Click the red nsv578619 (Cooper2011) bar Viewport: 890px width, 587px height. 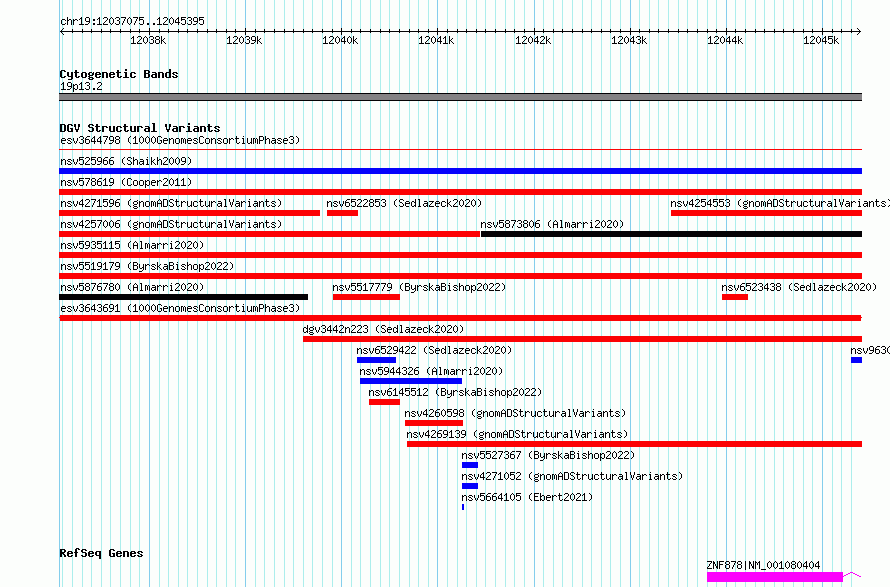(460, 192)
